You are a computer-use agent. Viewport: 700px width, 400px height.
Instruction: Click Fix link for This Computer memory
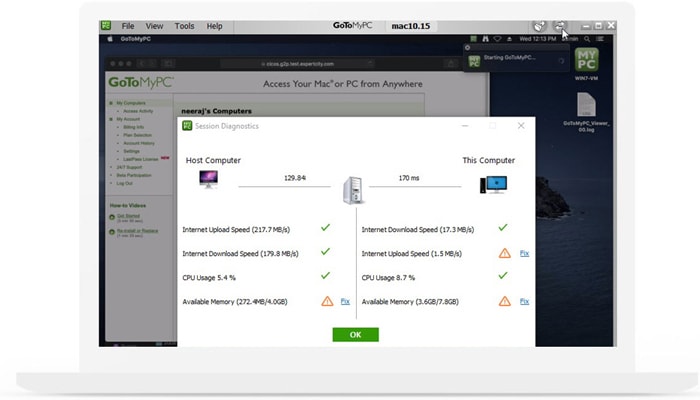coord(524,301)
